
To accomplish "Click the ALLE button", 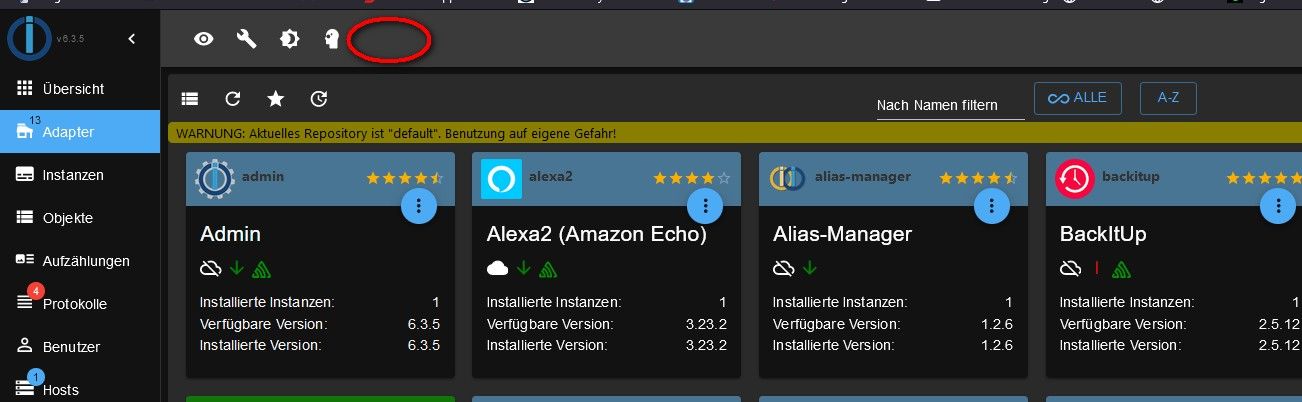I will pos(1077,98).
